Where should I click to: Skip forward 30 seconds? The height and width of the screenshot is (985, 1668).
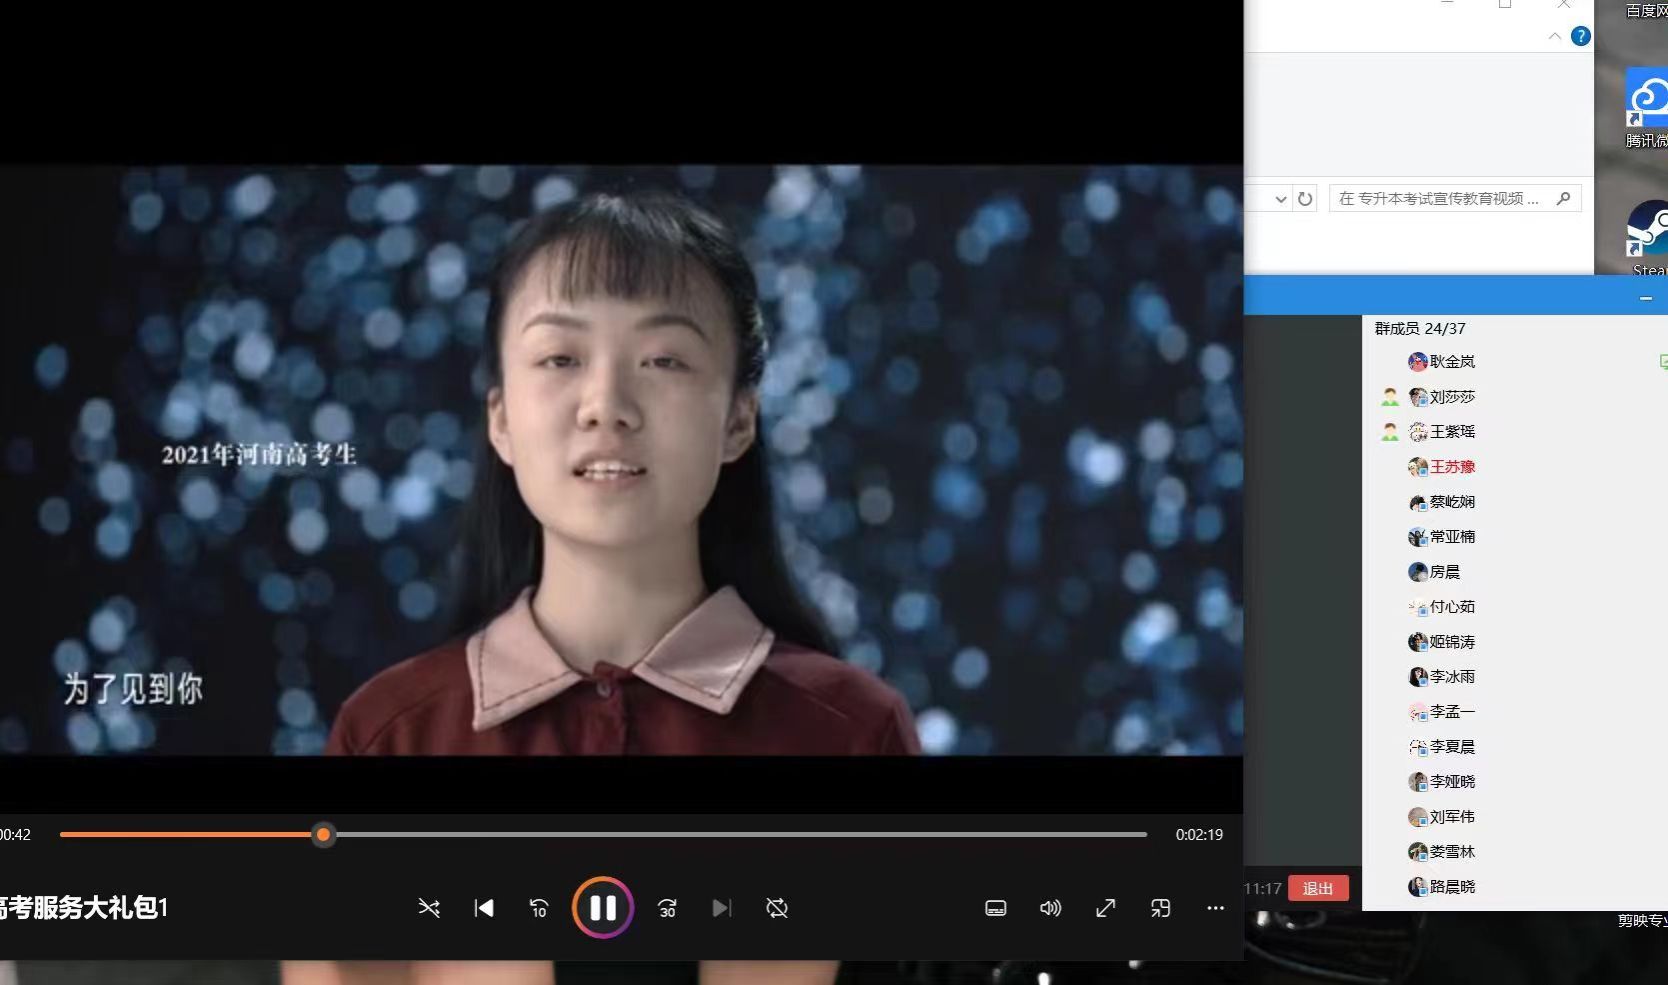point(667,908)
